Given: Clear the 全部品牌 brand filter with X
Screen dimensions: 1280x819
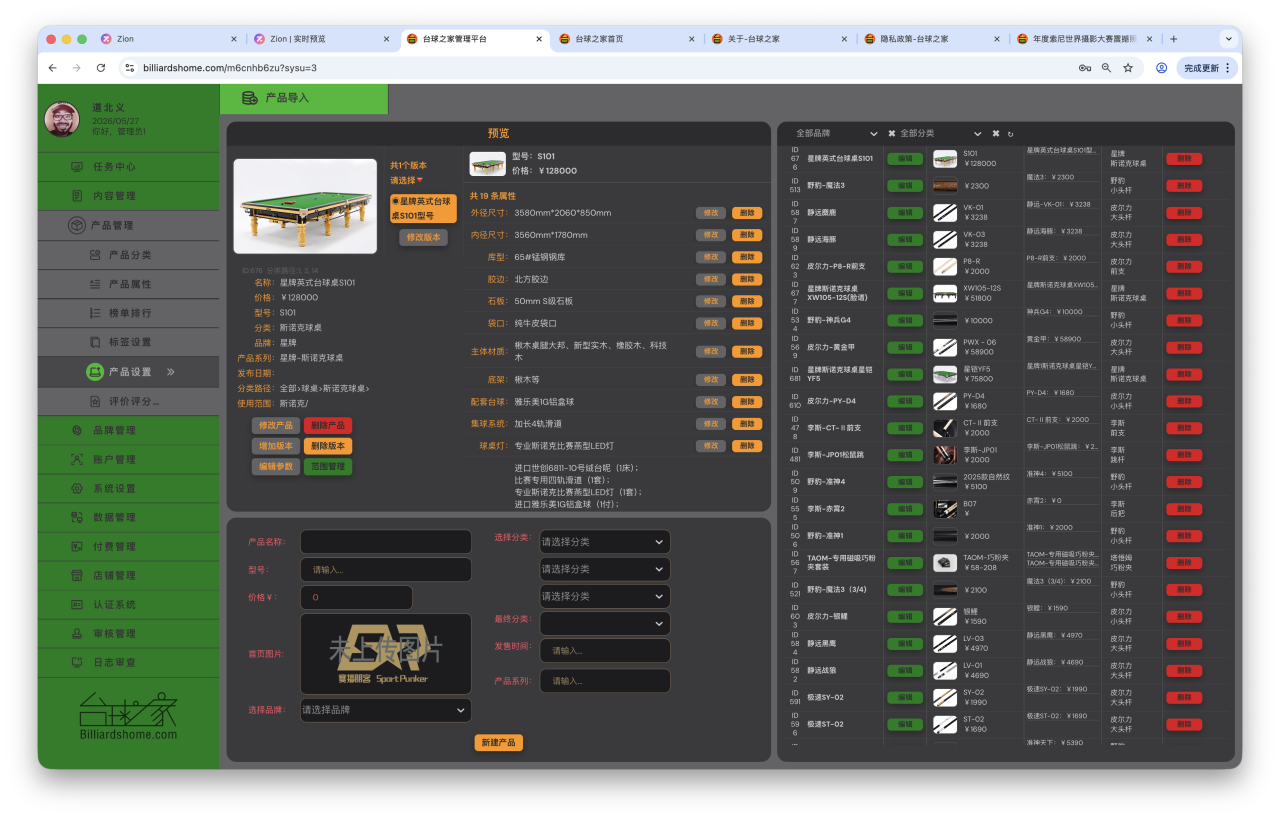Looking at the screenshot, I should pos(892,133).
